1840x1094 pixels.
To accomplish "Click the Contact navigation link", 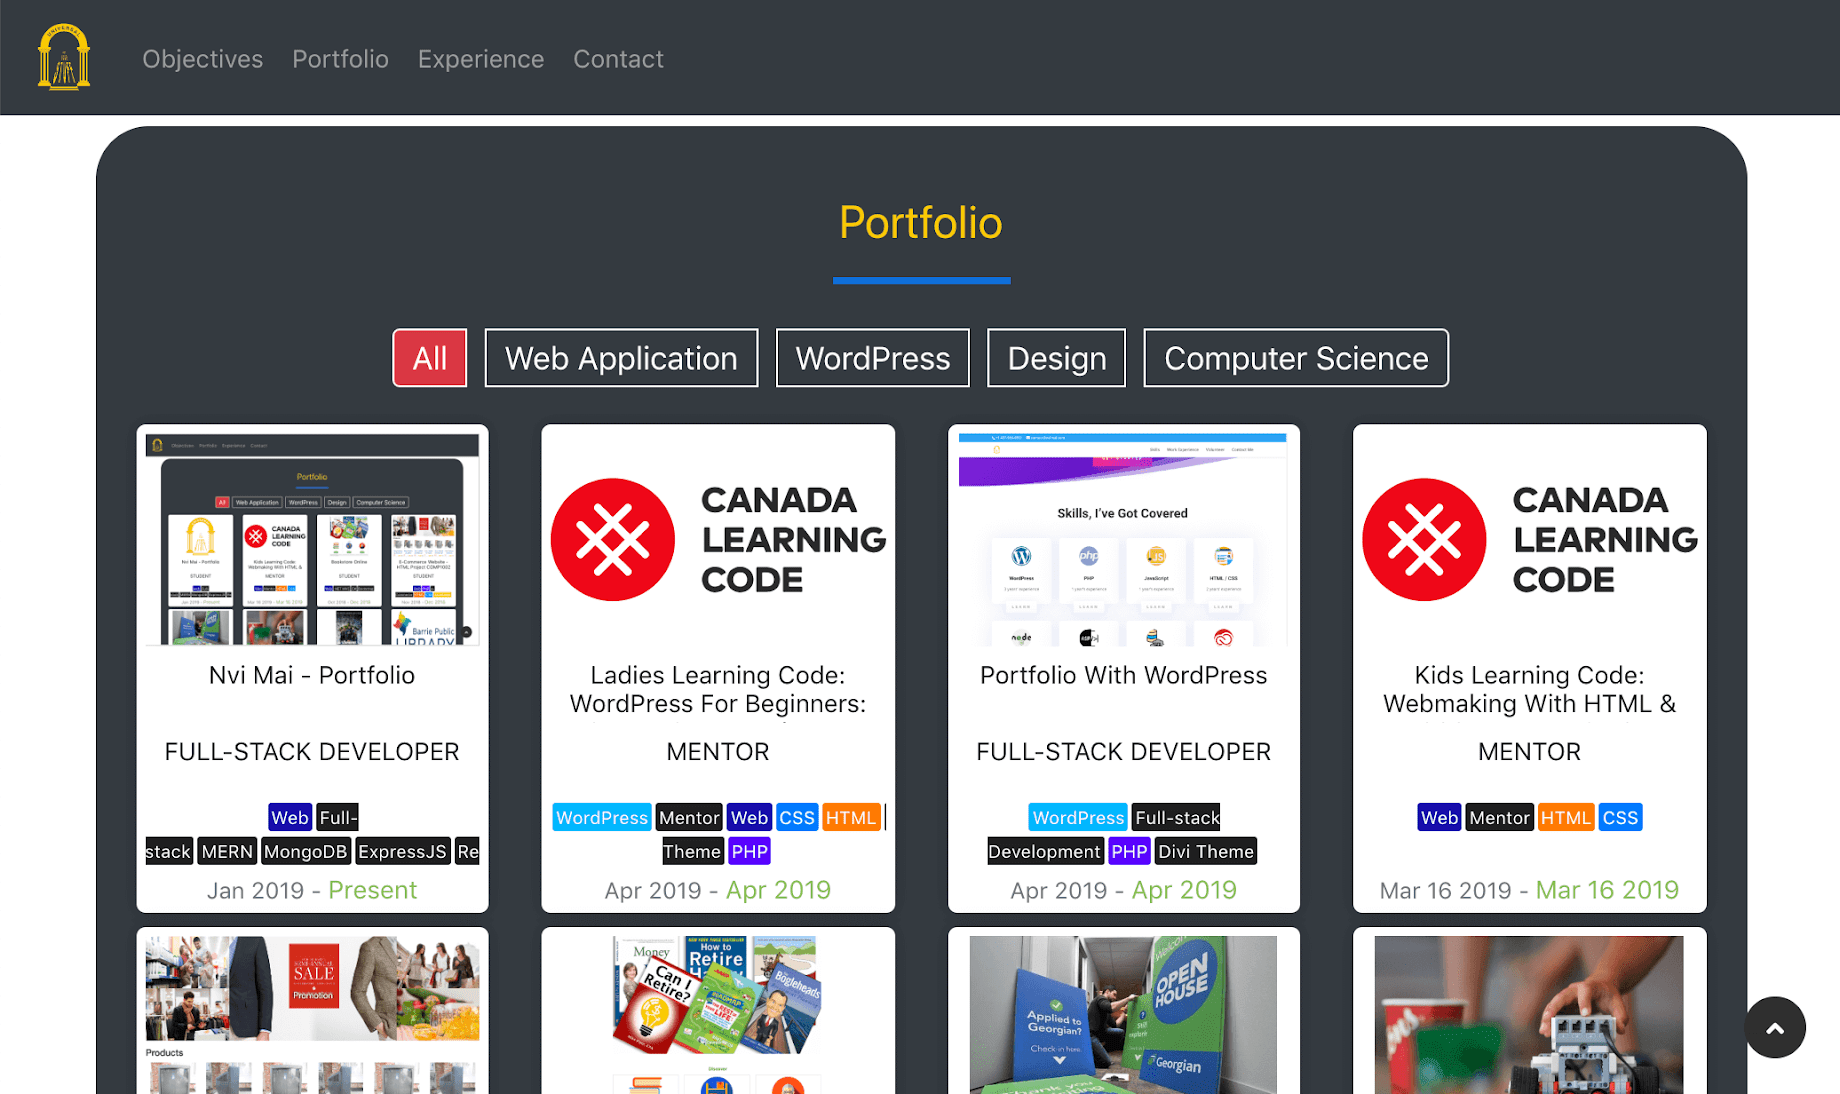I will click(x=618, y=59).
